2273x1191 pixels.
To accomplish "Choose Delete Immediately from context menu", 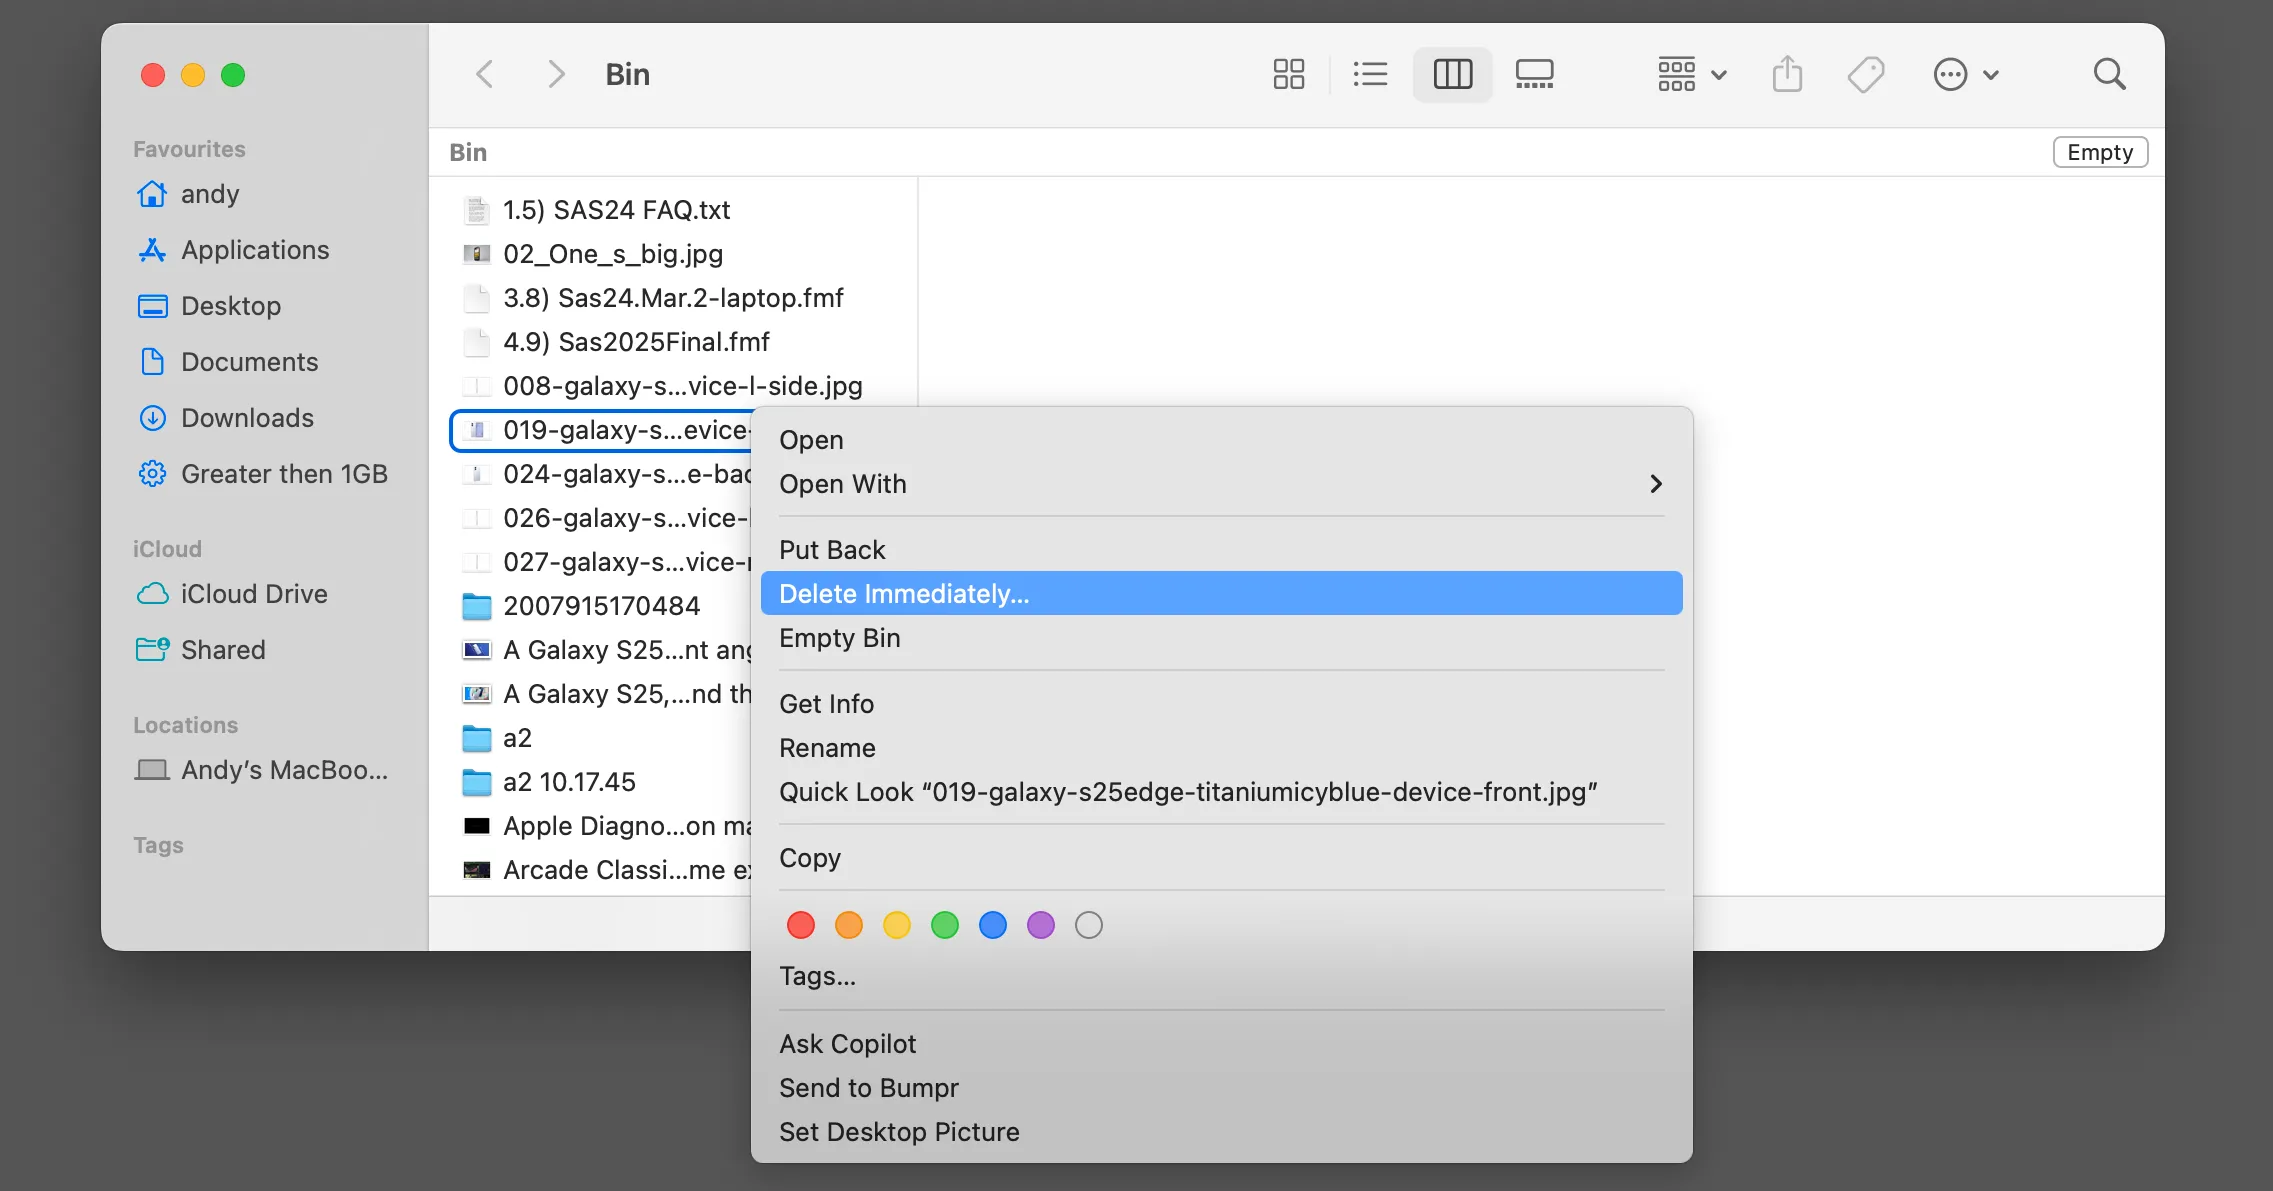I will (x=1220, y=594).
